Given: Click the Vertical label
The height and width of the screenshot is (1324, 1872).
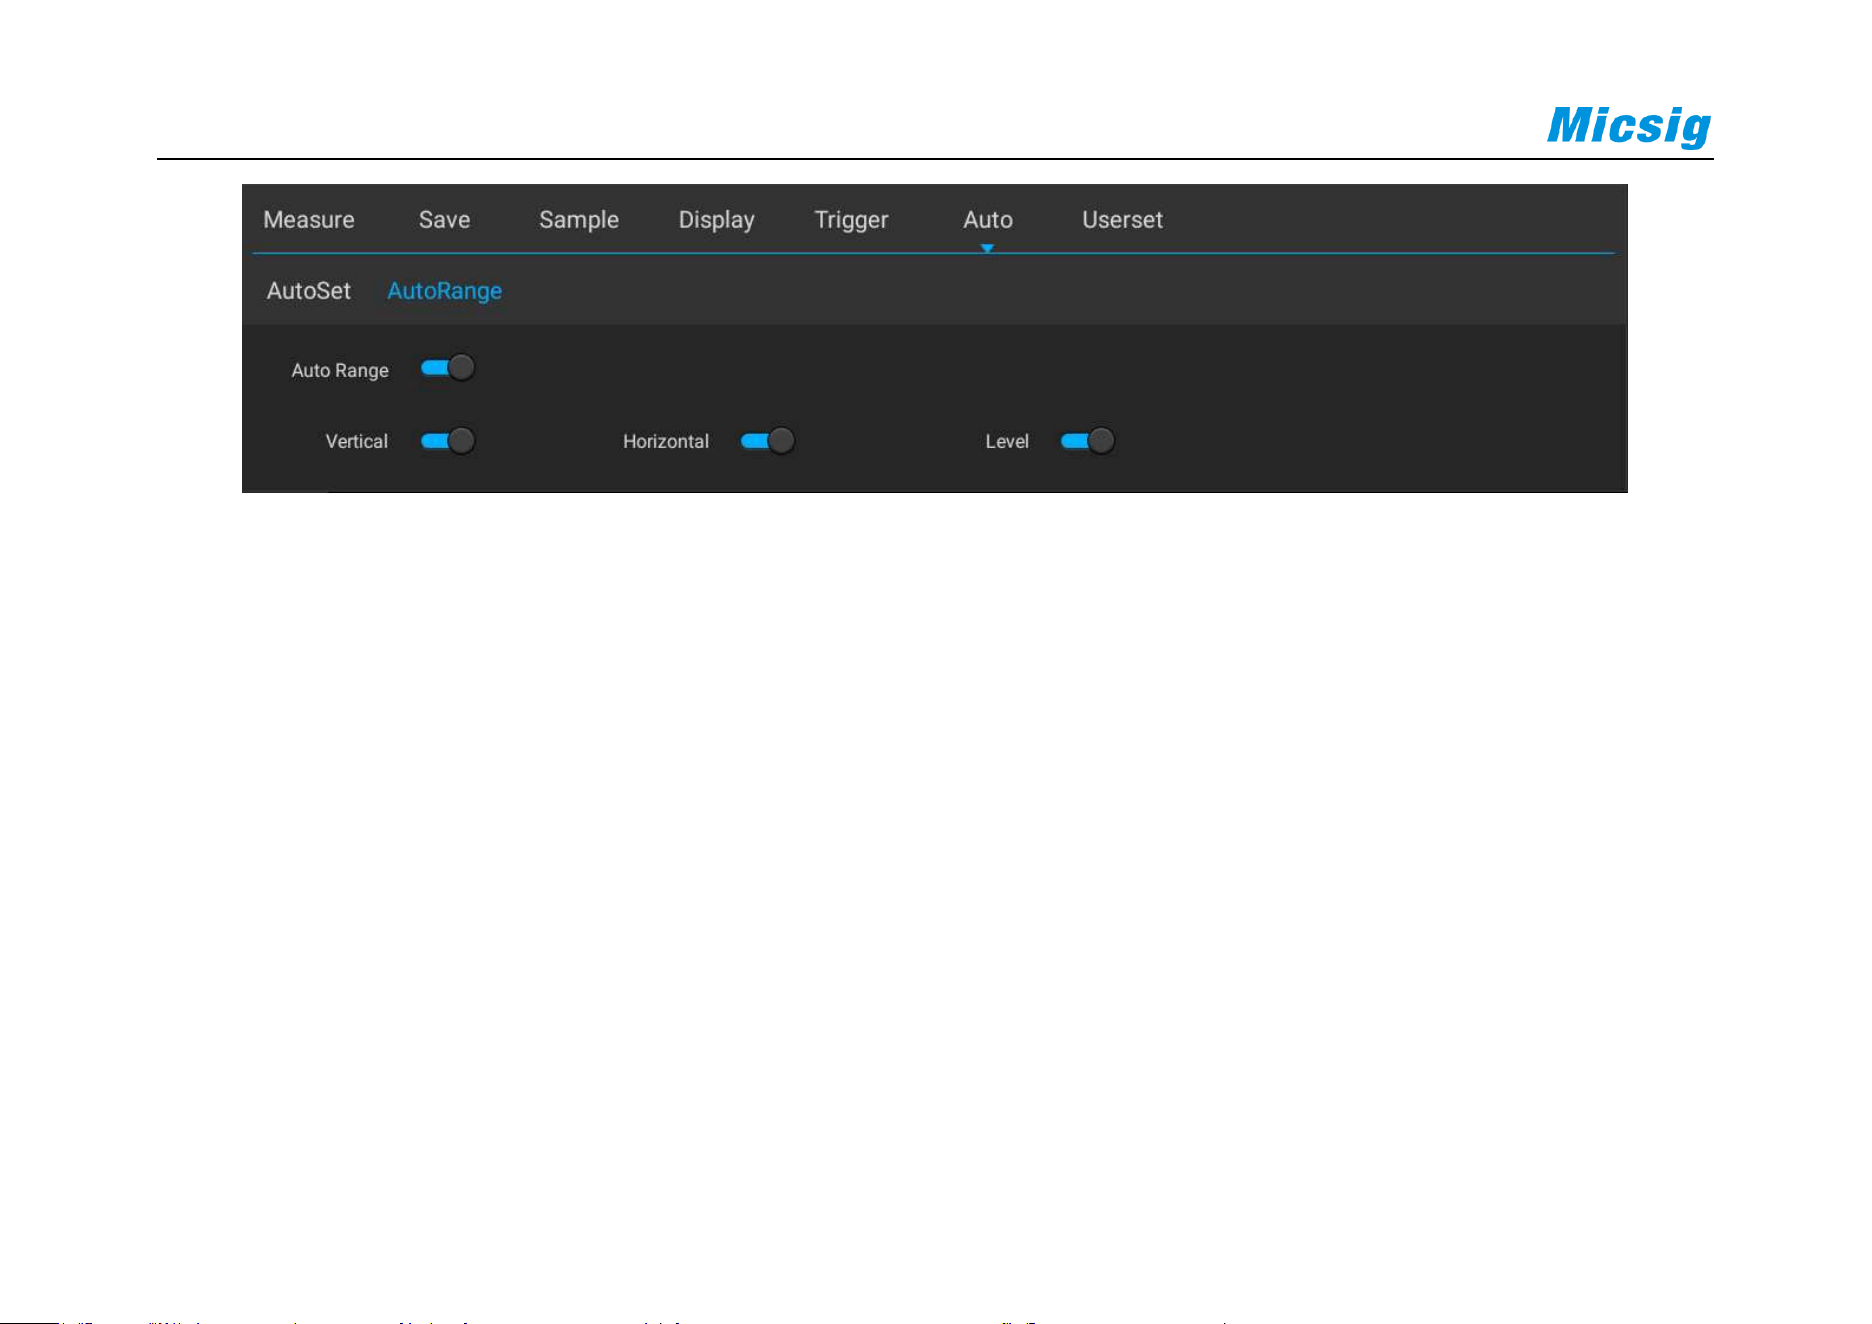Looking at the screenshot, I should pos(356,441).
